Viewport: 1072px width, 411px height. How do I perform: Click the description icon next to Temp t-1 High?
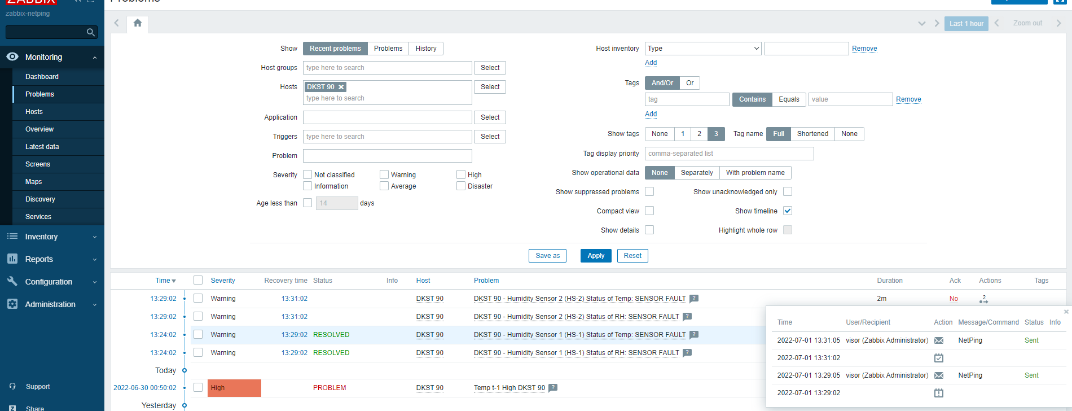(553, 387)
